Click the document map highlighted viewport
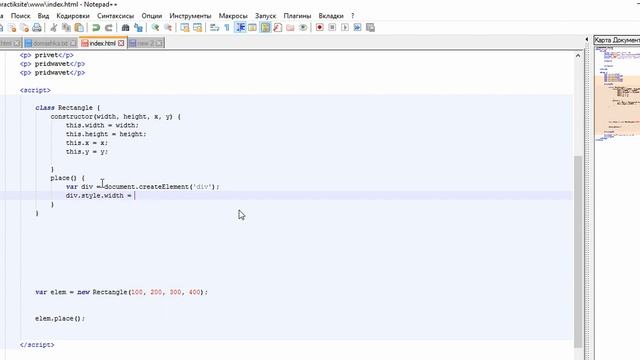Screen dimensions: 640x360 (617, 105)
